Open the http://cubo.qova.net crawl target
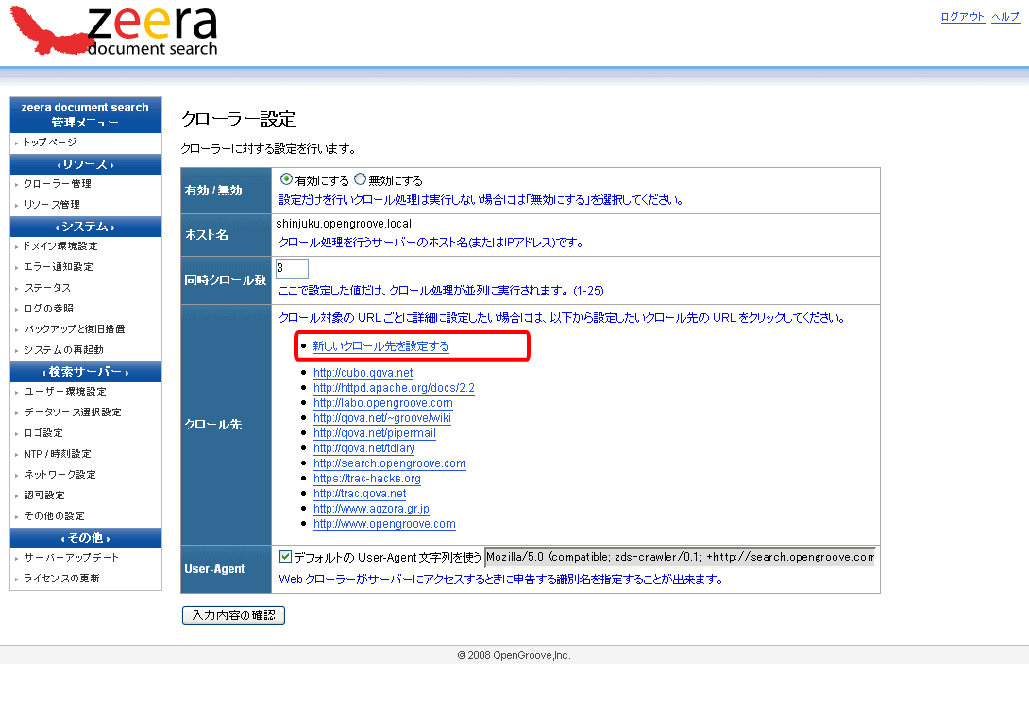This screenshot has height=722, width=1029. click(x=363, y=373)
